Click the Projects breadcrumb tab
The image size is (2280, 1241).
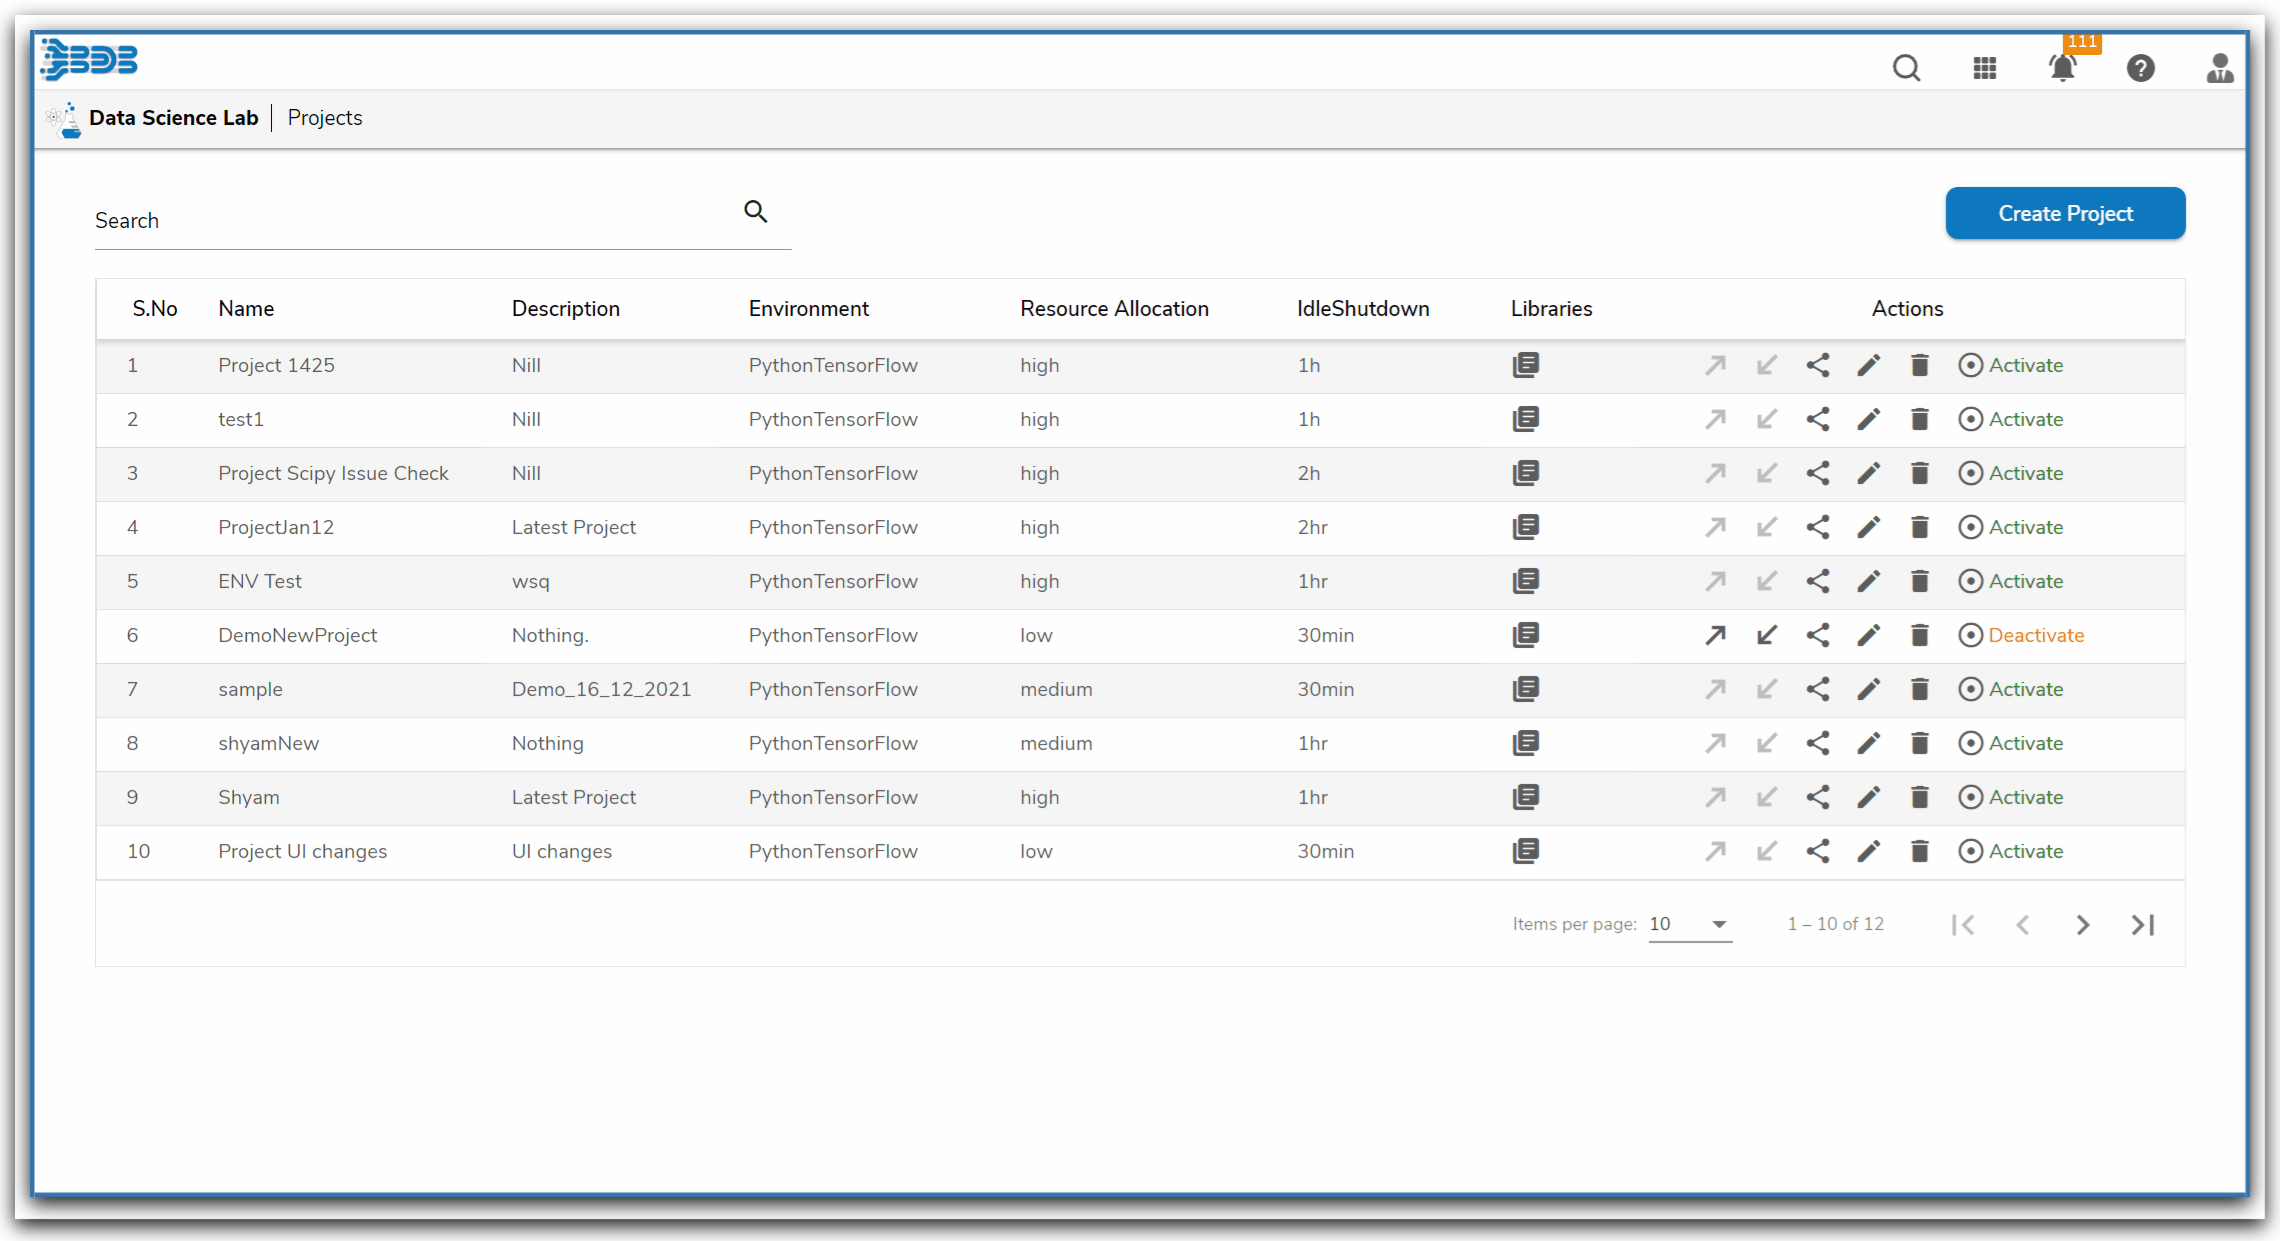pos(324,118)
